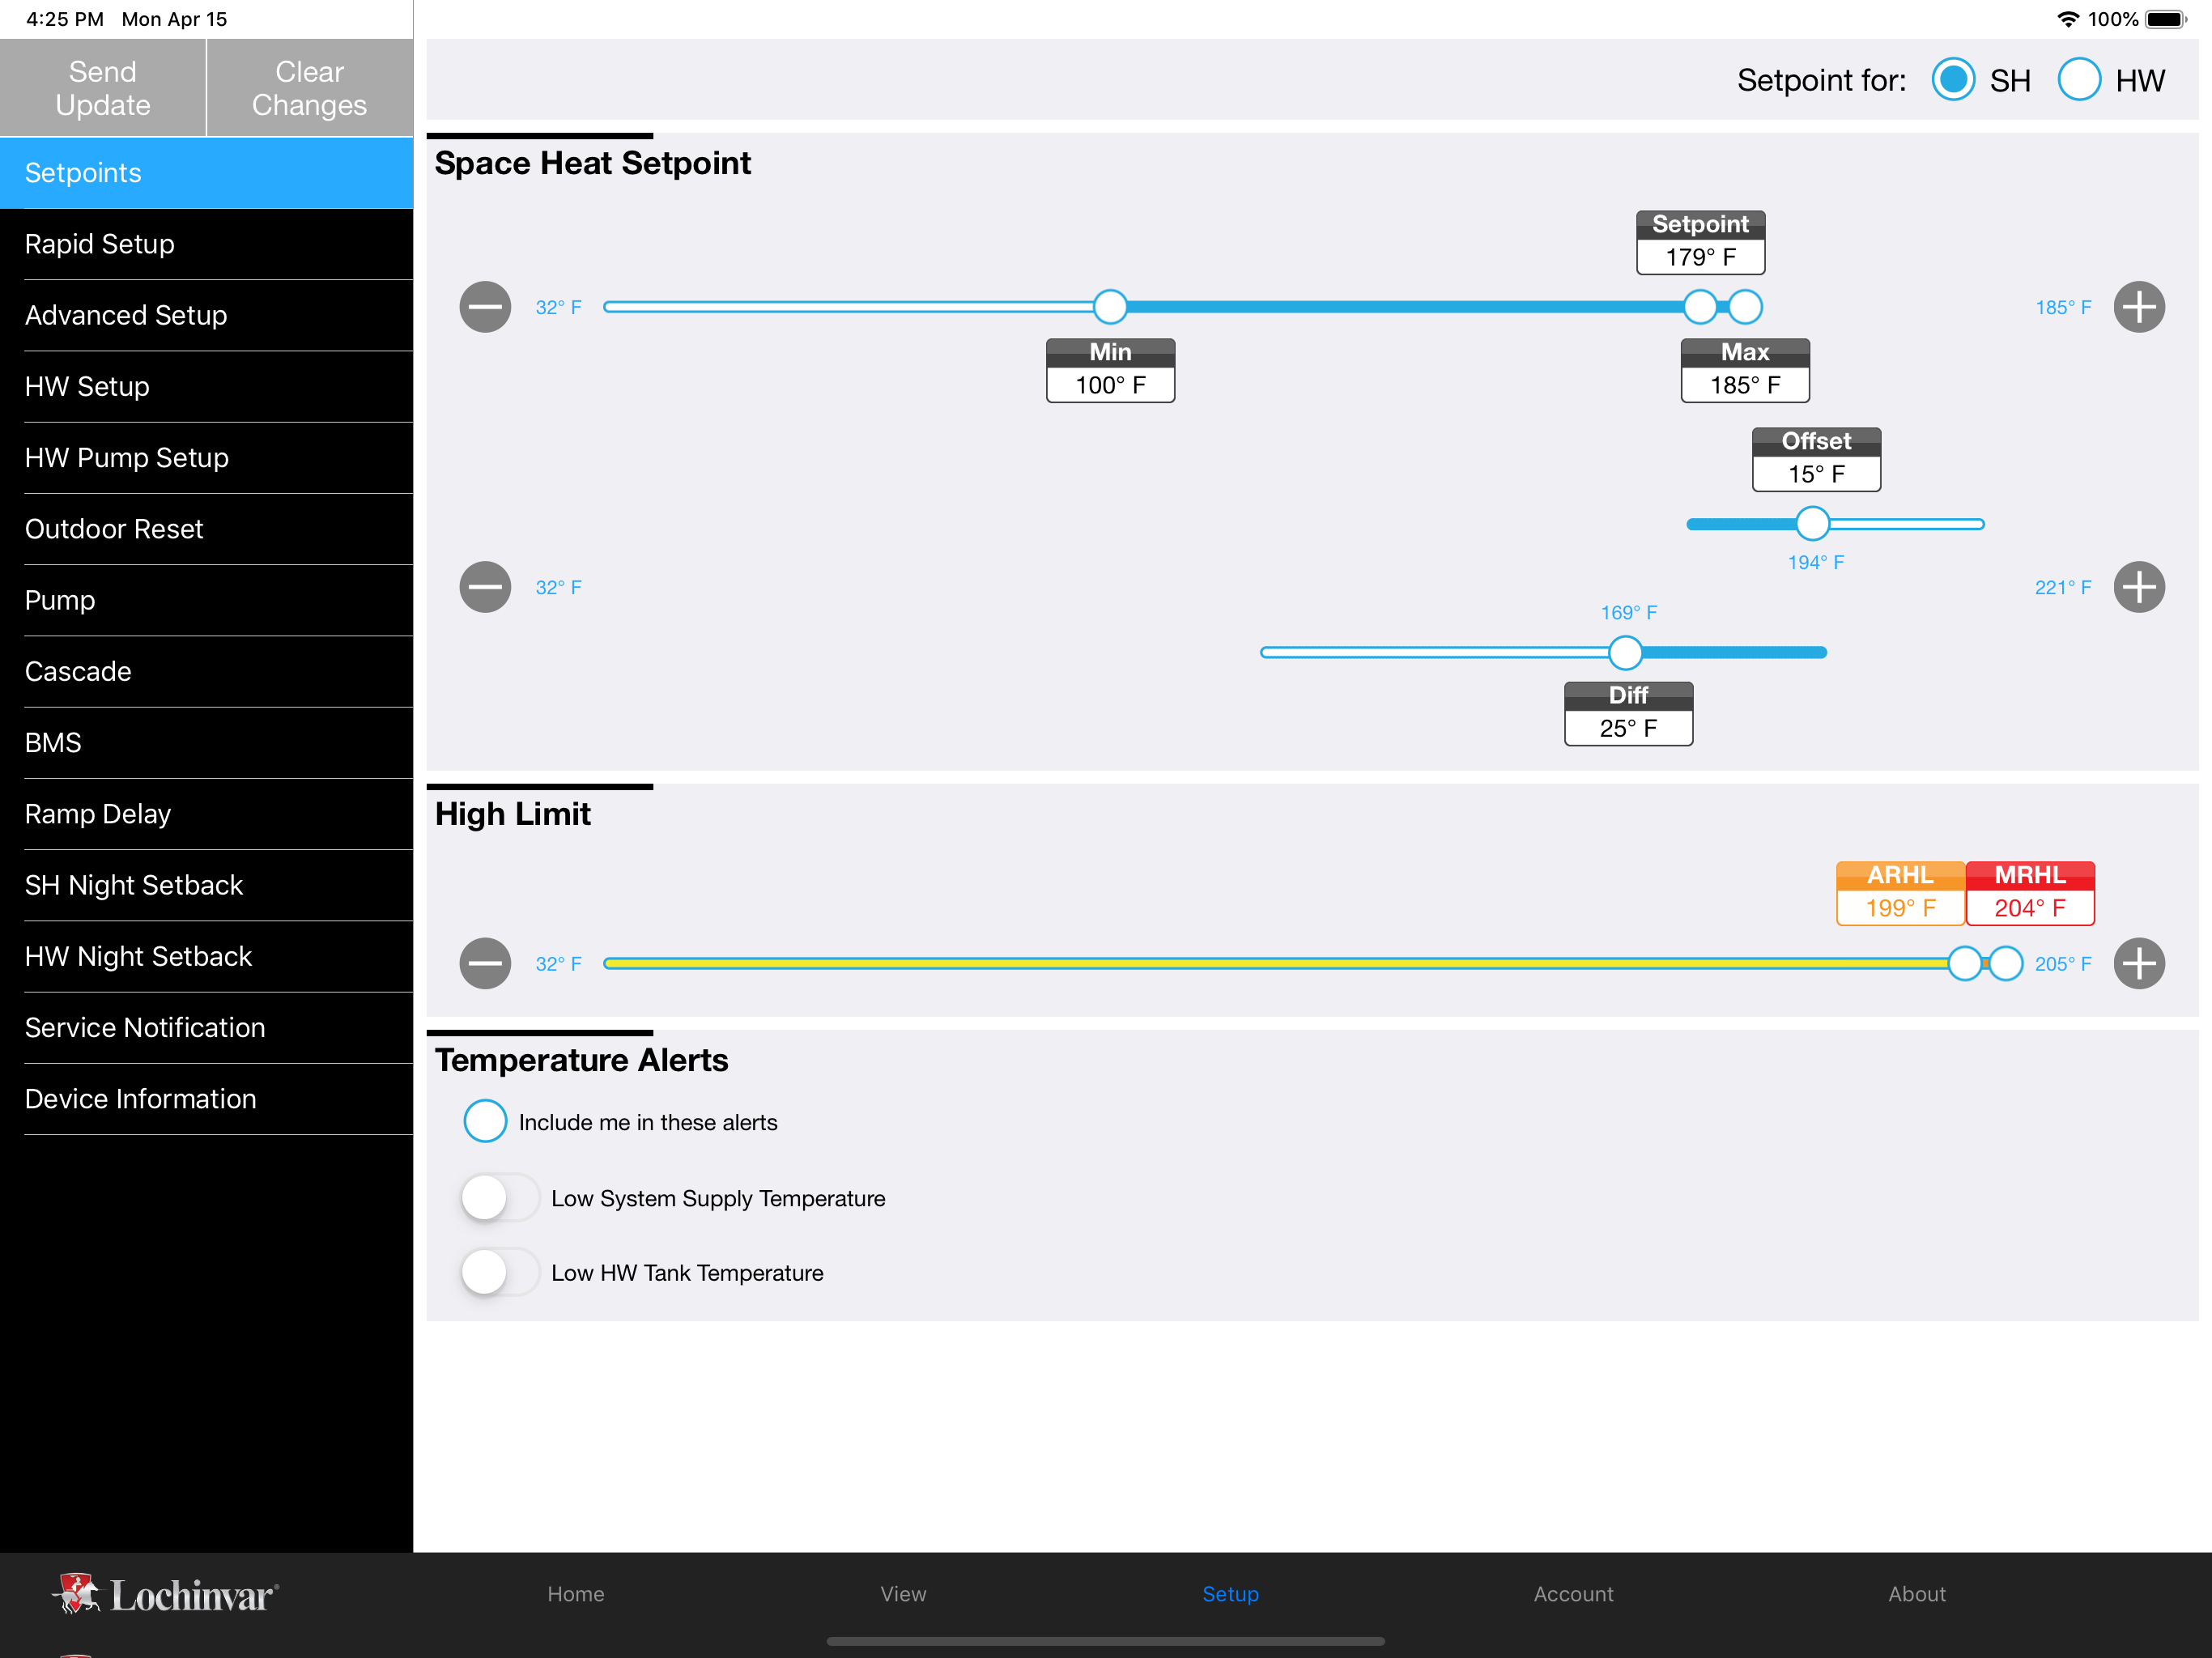Open Rapid Setup in sidebar

coord(207,244)
